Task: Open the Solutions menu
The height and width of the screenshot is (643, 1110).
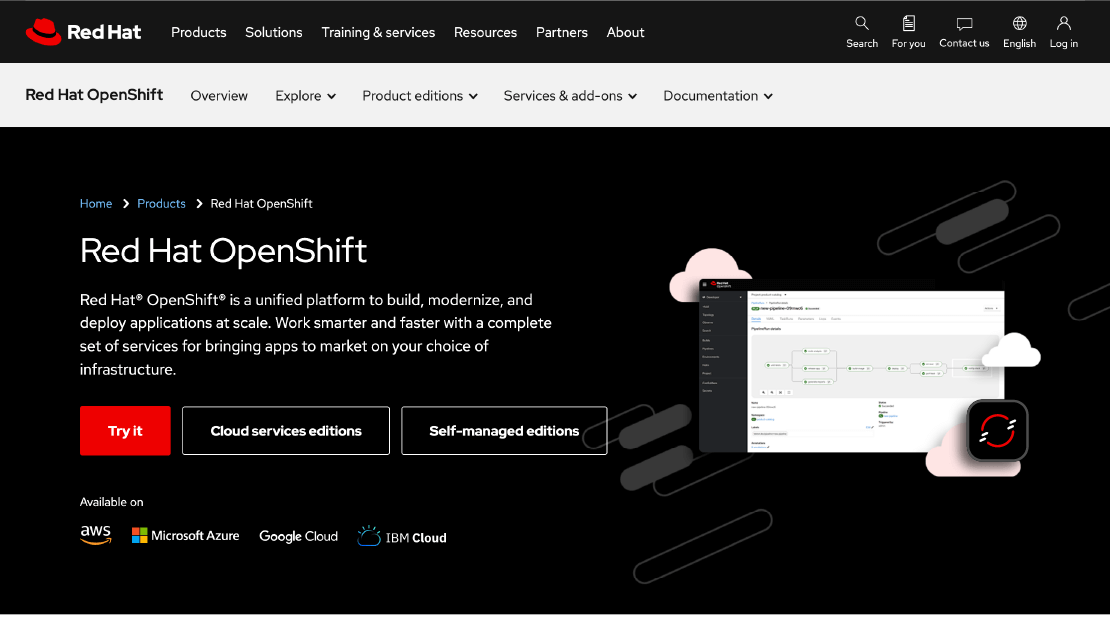Action: pos(273,33)
